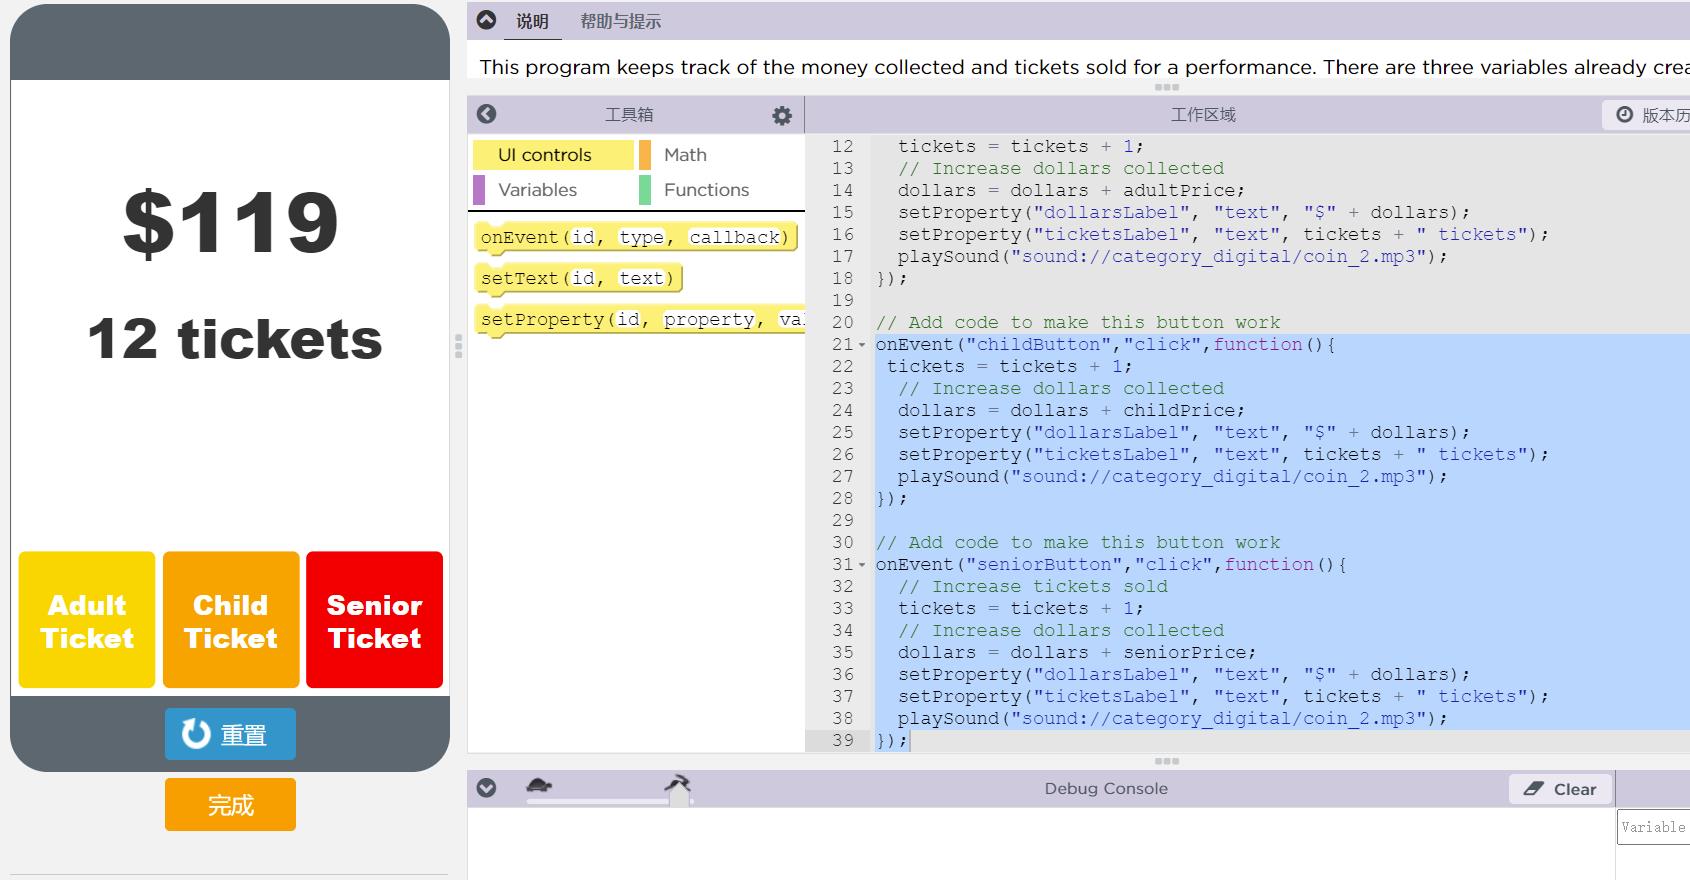The image size is (1690, 880).
Task: Click the eraser icon on the Clear button
Action: tap(1533, 789)
